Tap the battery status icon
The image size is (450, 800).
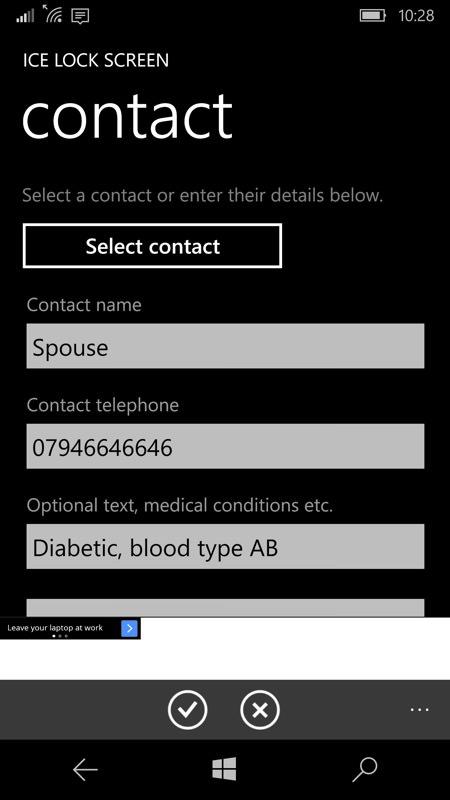tap(373, 16)
